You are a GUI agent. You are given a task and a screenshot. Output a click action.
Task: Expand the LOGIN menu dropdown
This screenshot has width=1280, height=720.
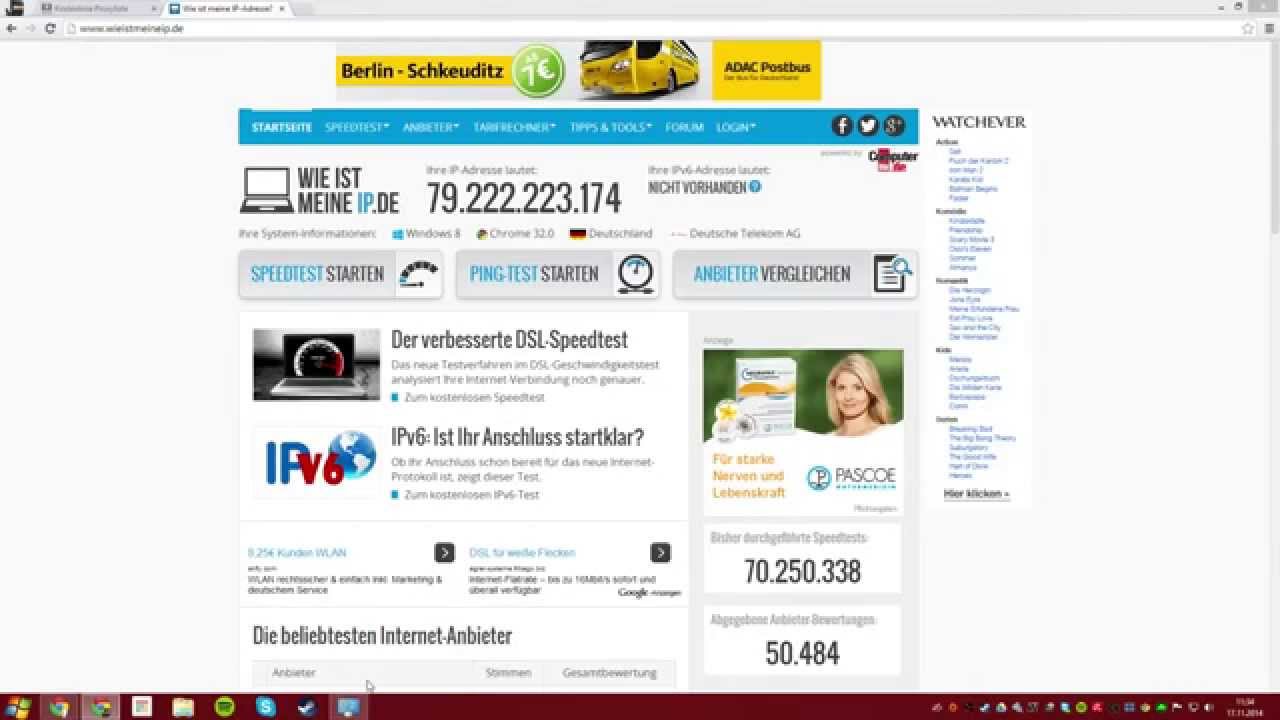coord(736,127)
